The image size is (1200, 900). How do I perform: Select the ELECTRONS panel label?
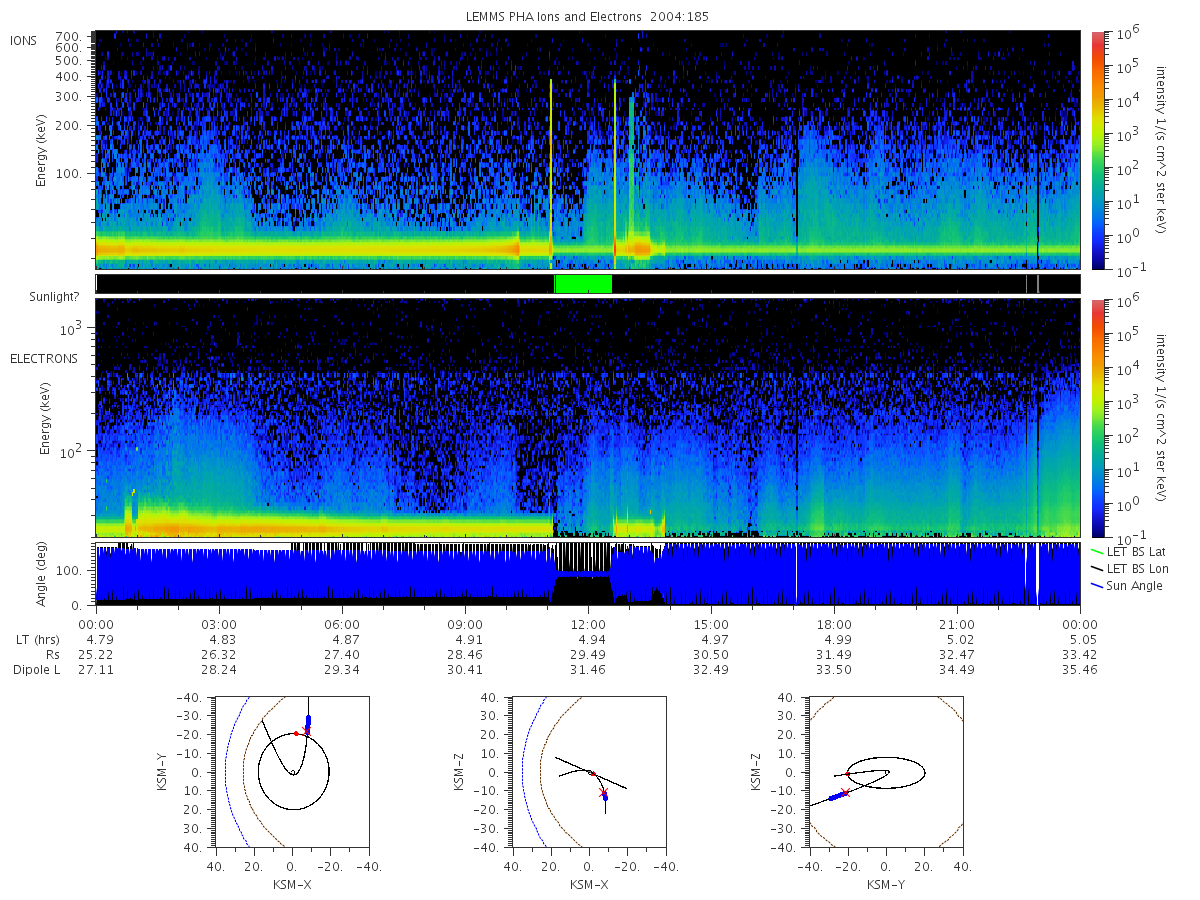pos(44,358)
